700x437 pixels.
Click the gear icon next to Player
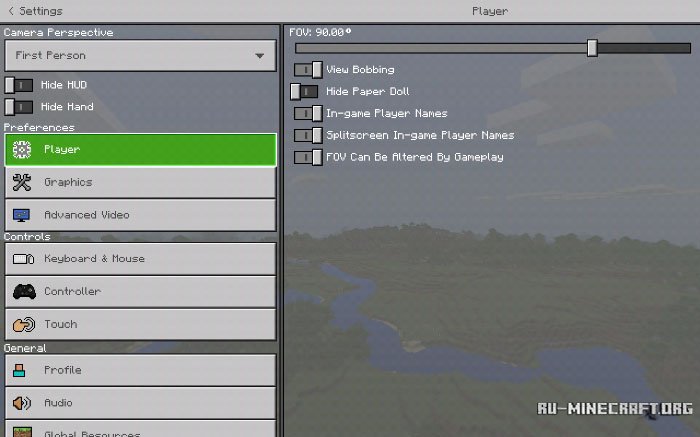coord(21,150)
